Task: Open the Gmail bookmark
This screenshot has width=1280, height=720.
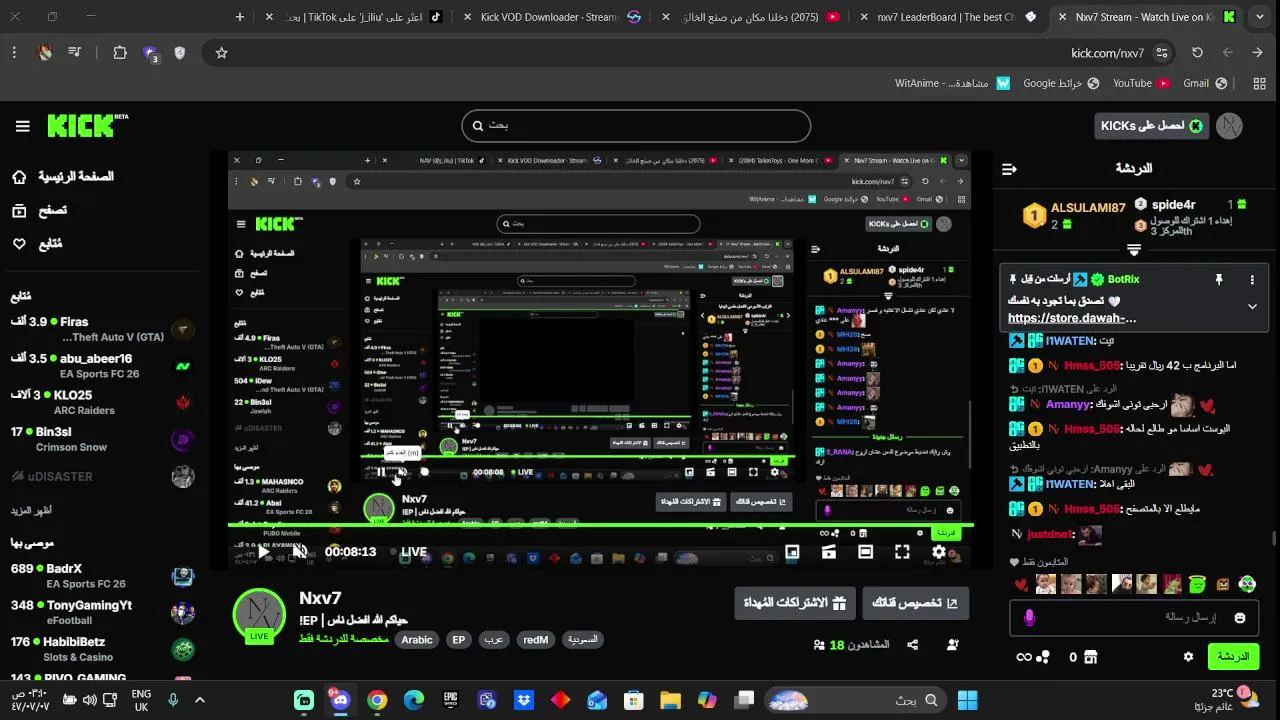Action: point(1205,83)
